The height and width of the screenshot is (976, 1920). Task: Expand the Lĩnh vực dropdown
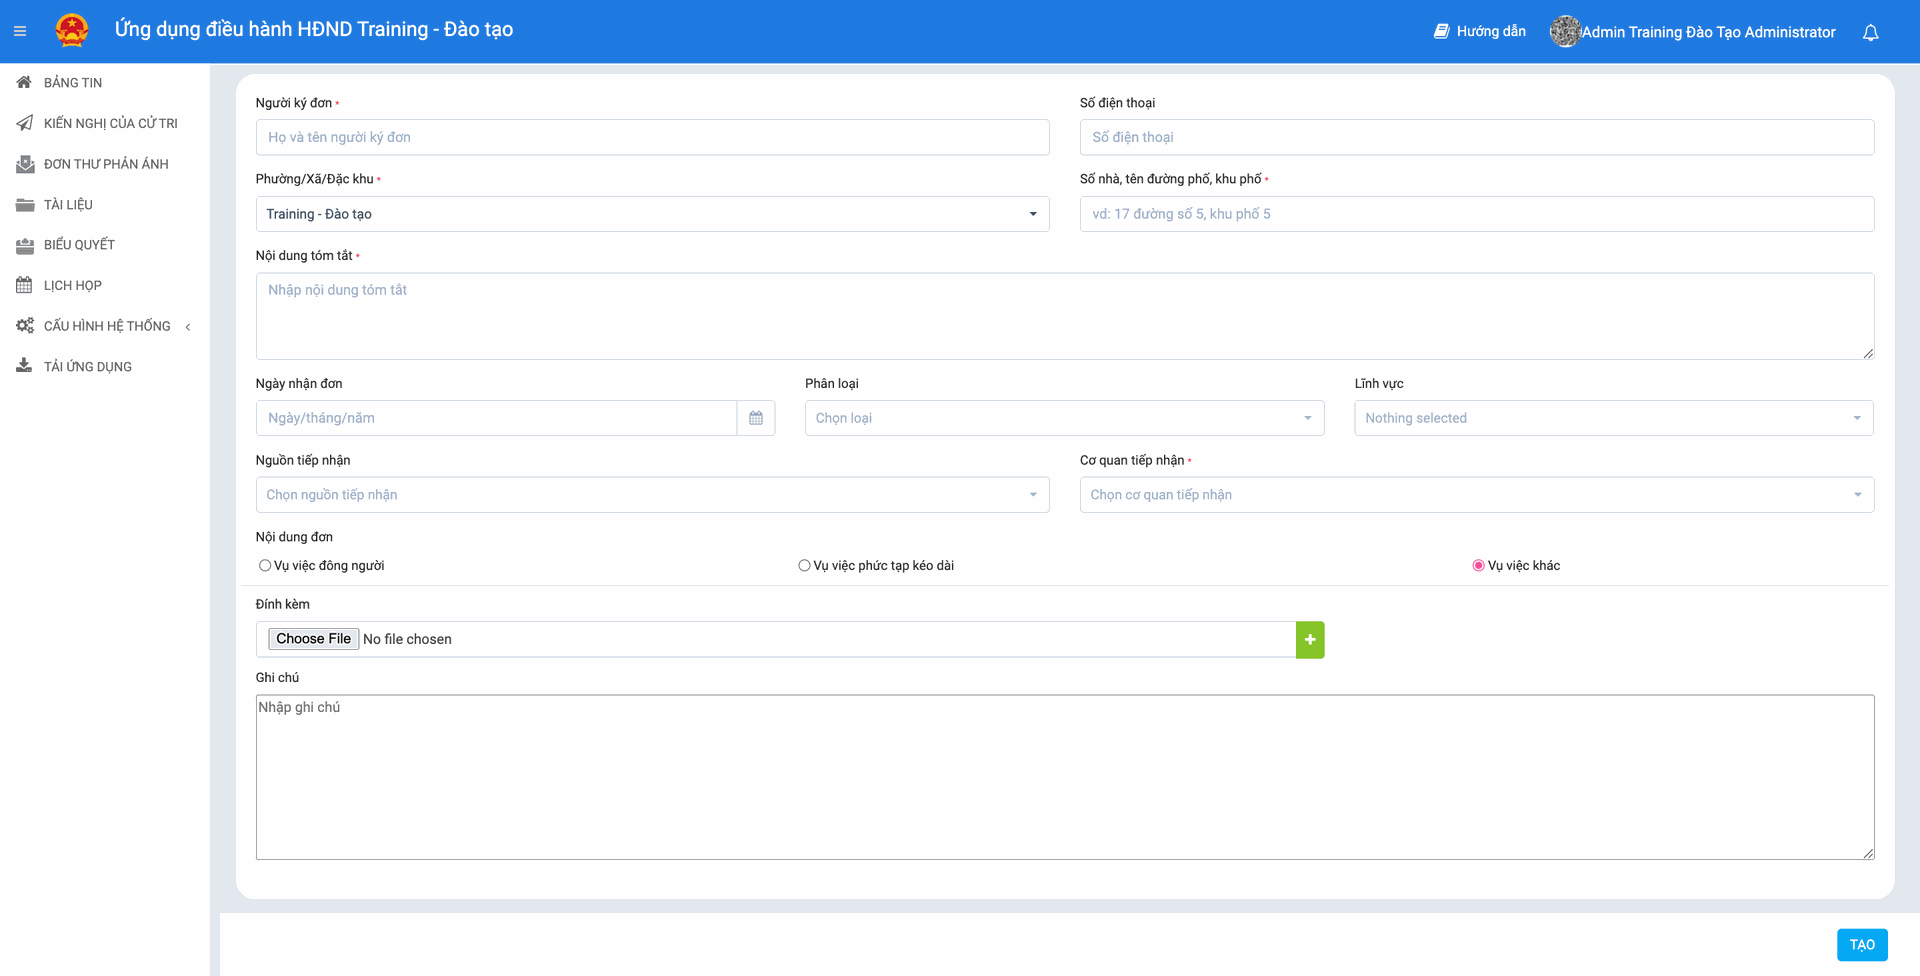coord(1613,418)
